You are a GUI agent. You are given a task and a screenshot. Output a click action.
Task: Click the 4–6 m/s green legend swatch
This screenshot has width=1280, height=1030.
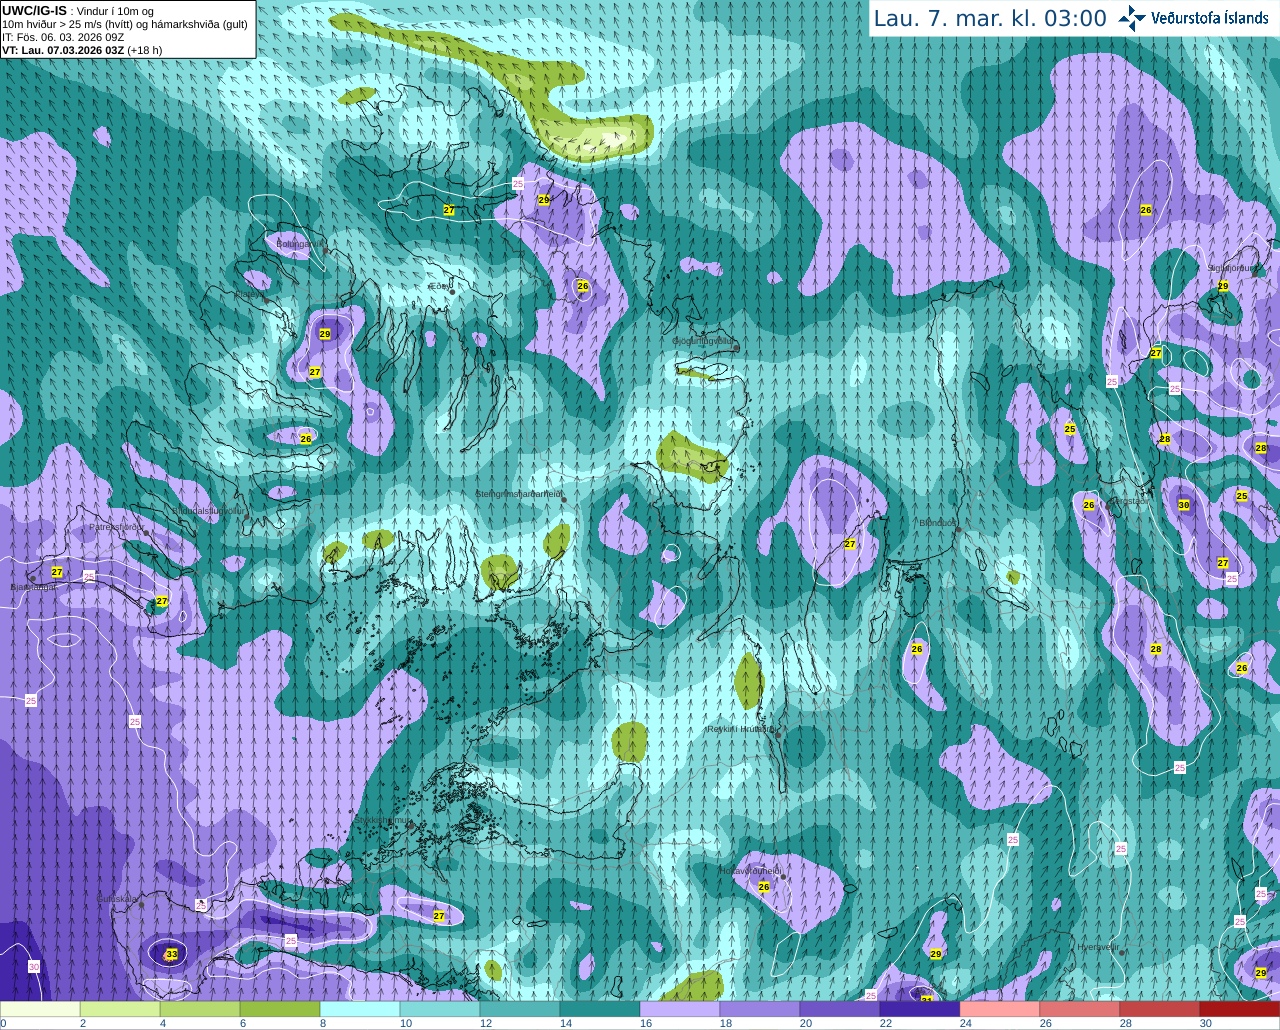tap(200, 1009)
